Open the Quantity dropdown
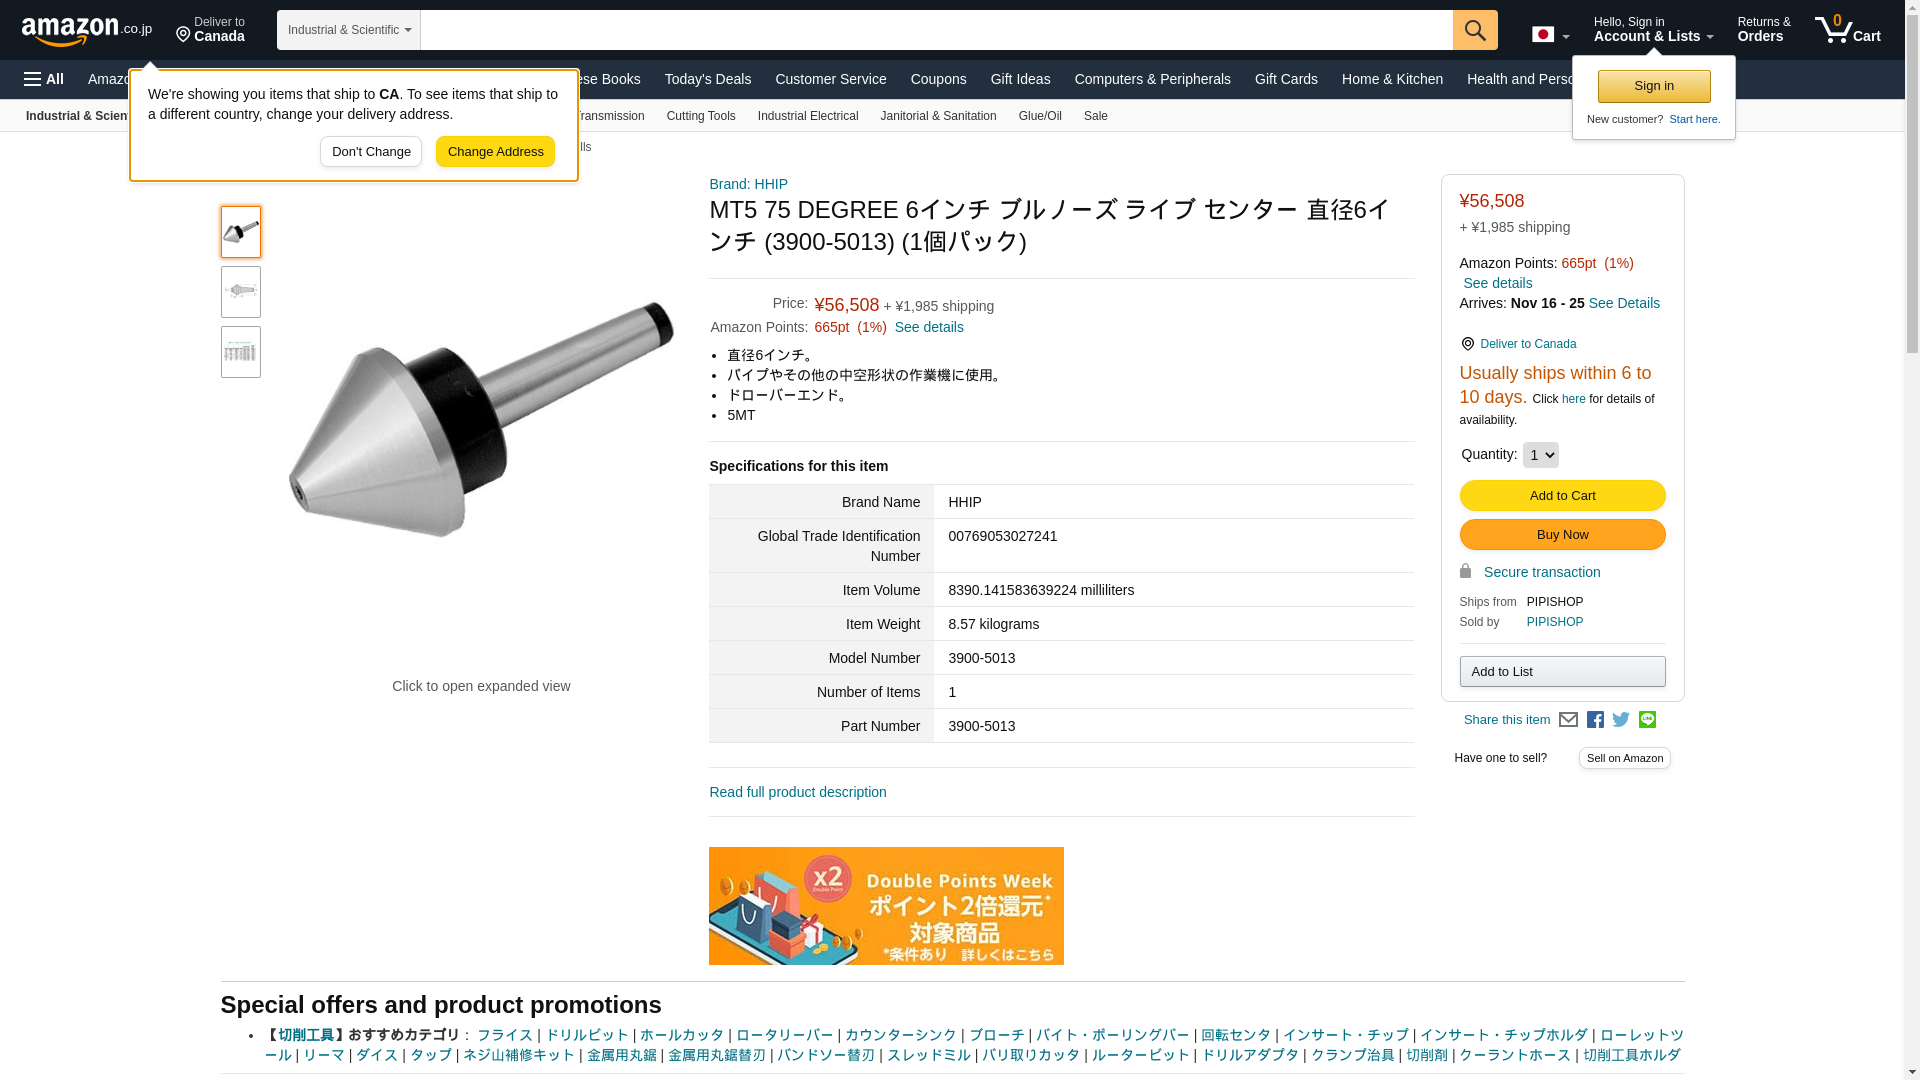 1540,455
